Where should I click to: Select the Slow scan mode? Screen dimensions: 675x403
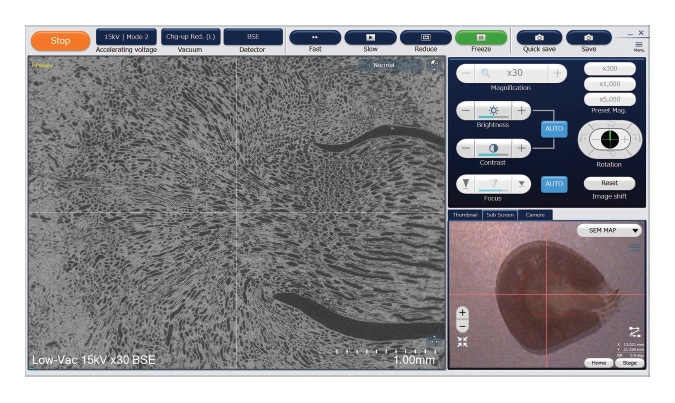click(x=370, y=37)
